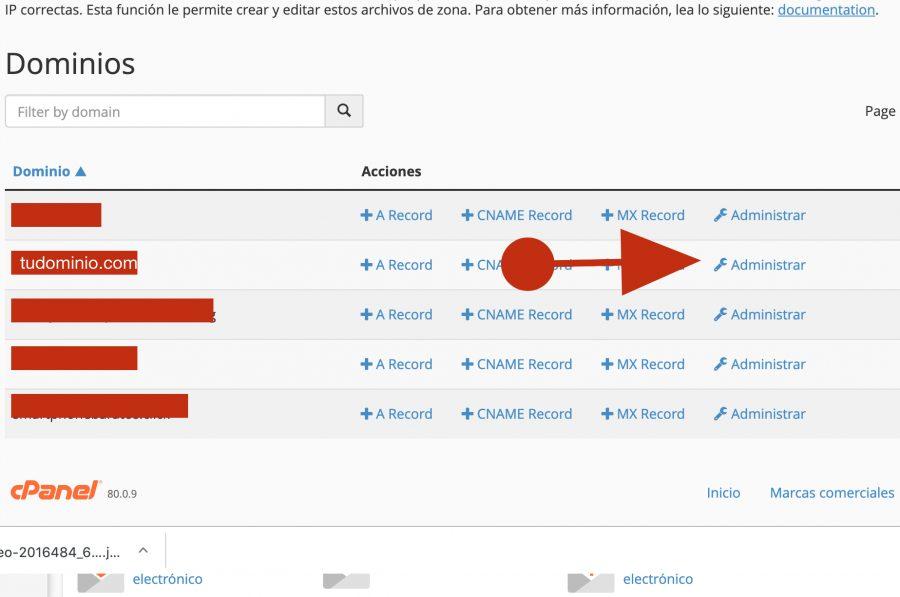This screenshot has height=597, width=900.
Task: Add A Record for the last domain
Action: pyautogui.click(x=396, y=414)
